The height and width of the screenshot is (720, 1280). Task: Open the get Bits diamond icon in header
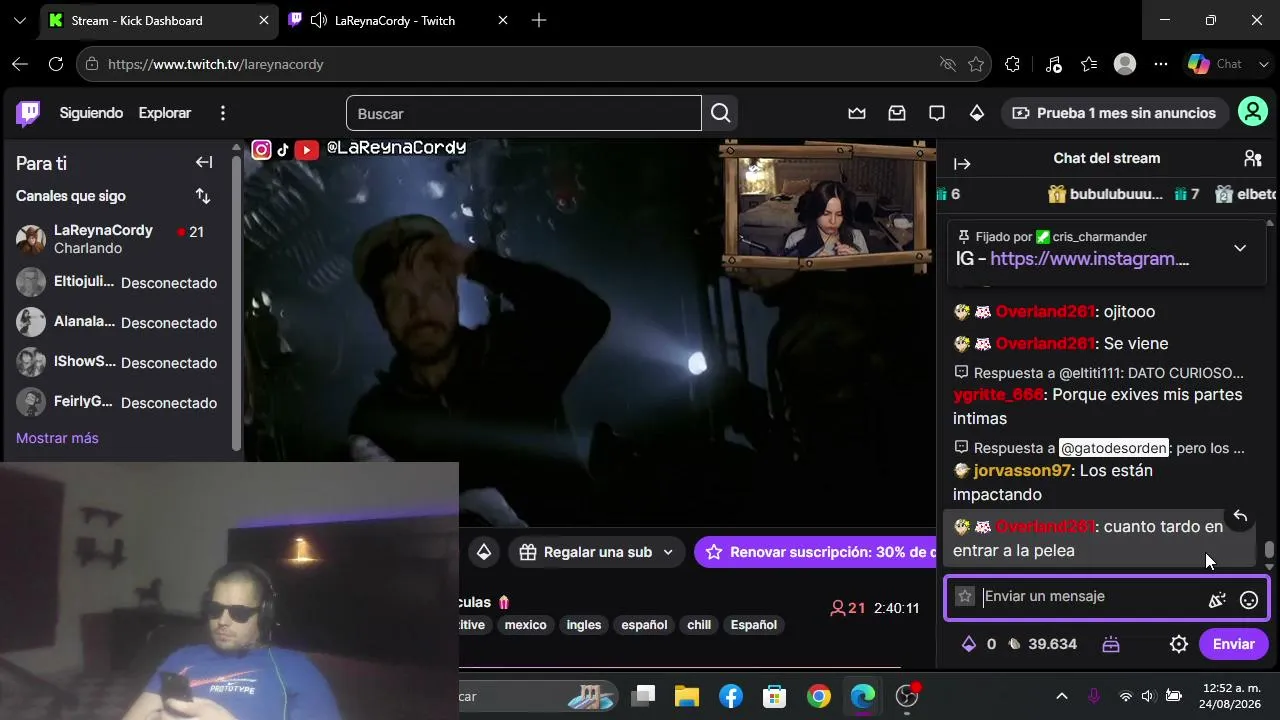coord(977,113)
